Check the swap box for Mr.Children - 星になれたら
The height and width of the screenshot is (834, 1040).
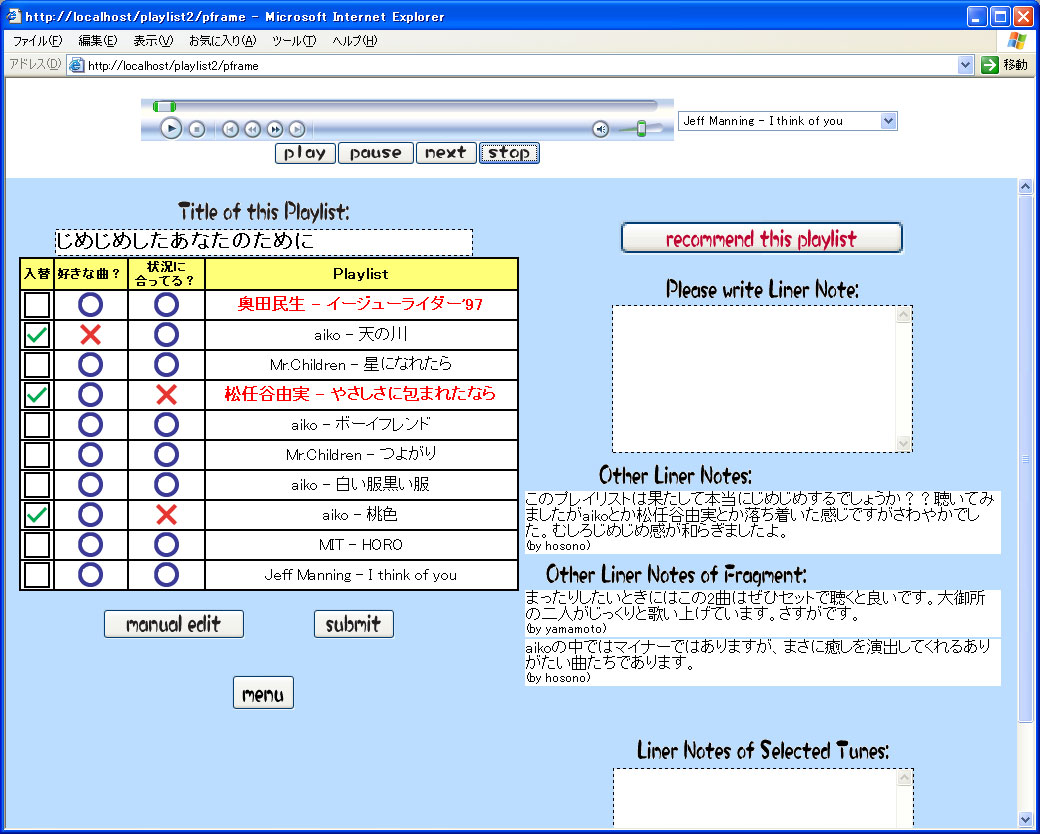point(37,365)
